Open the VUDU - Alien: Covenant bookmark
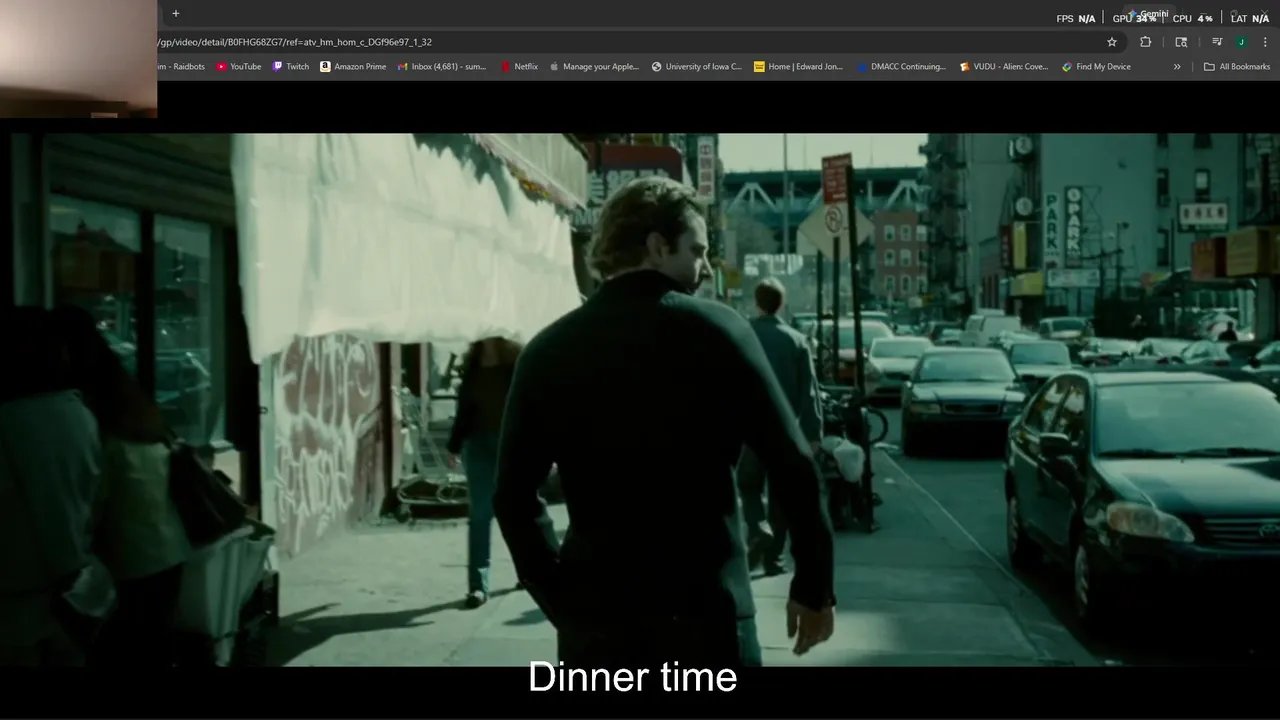1280x720 pixels. pyautogui.click(x=1004, y=67)
